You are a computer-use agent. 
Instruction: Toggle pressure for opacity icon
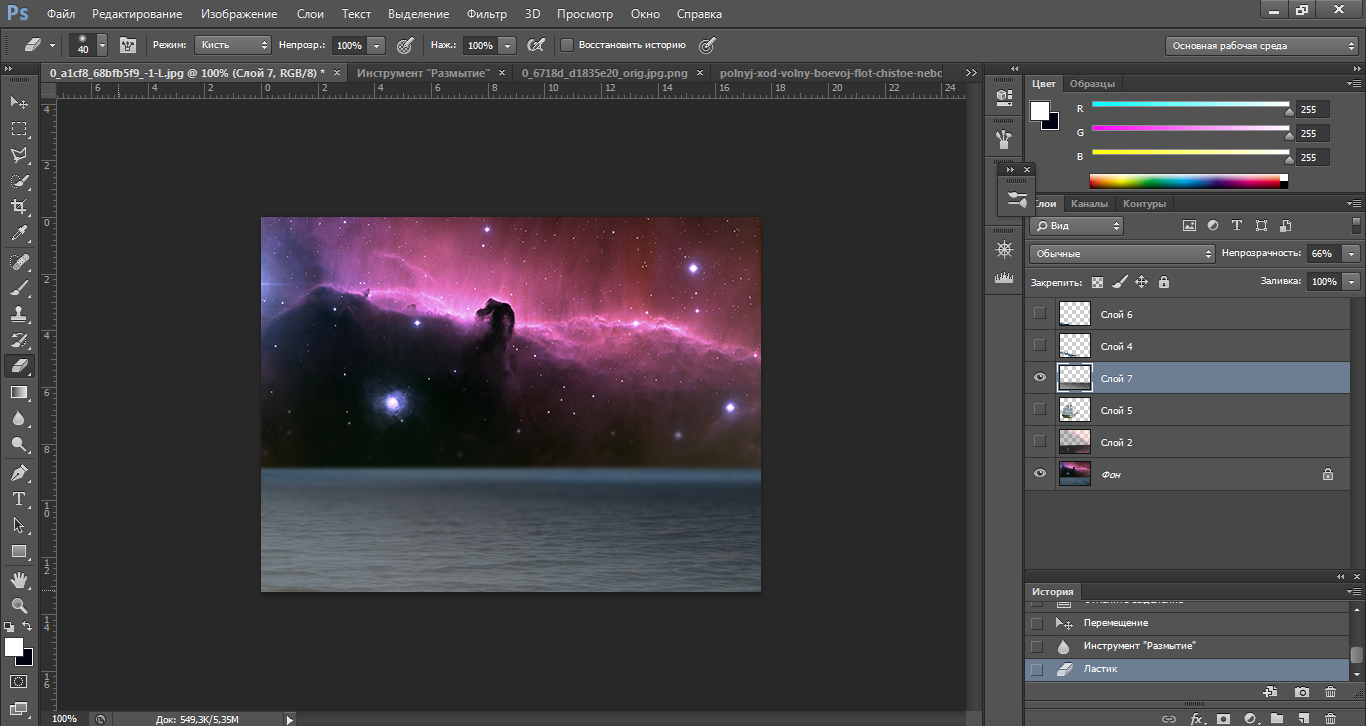click(404, 45)
